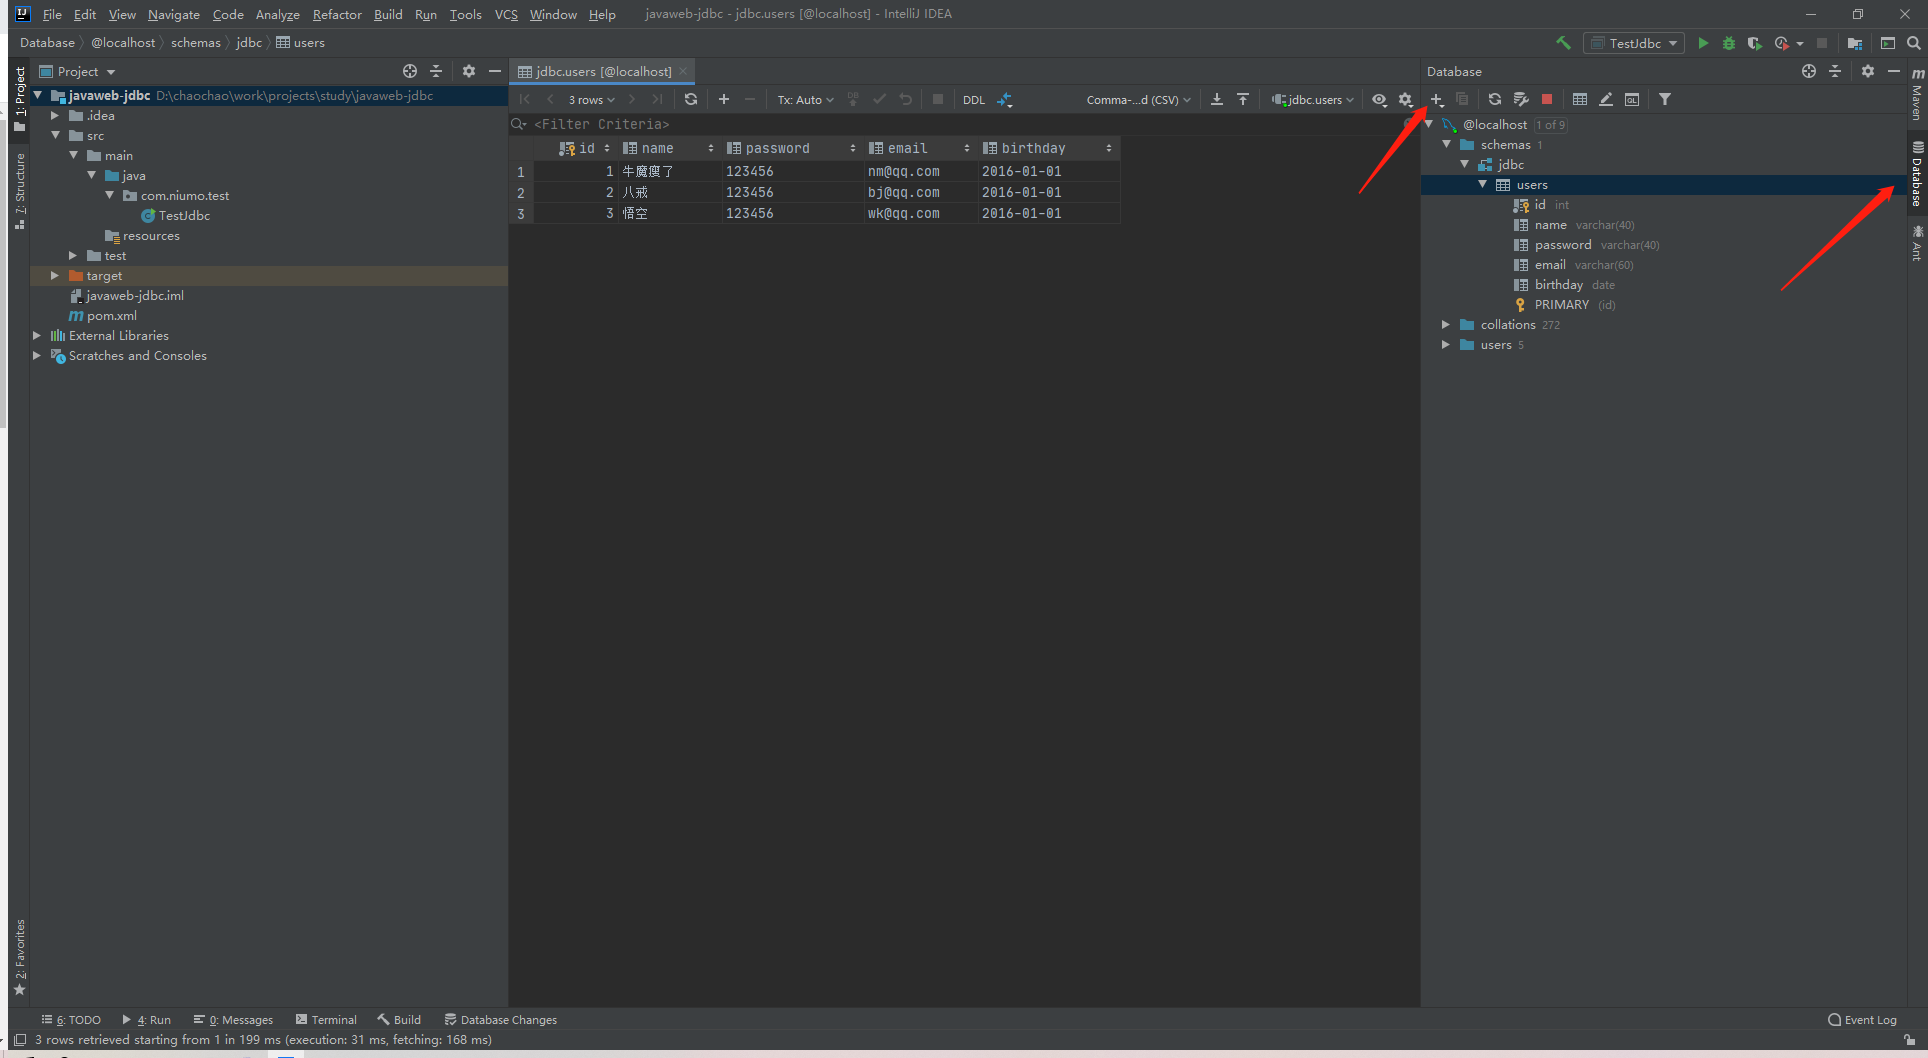1928x1058 pixels.
Task: Click the Edit Source pencil icon
Action: (1606, 99)
